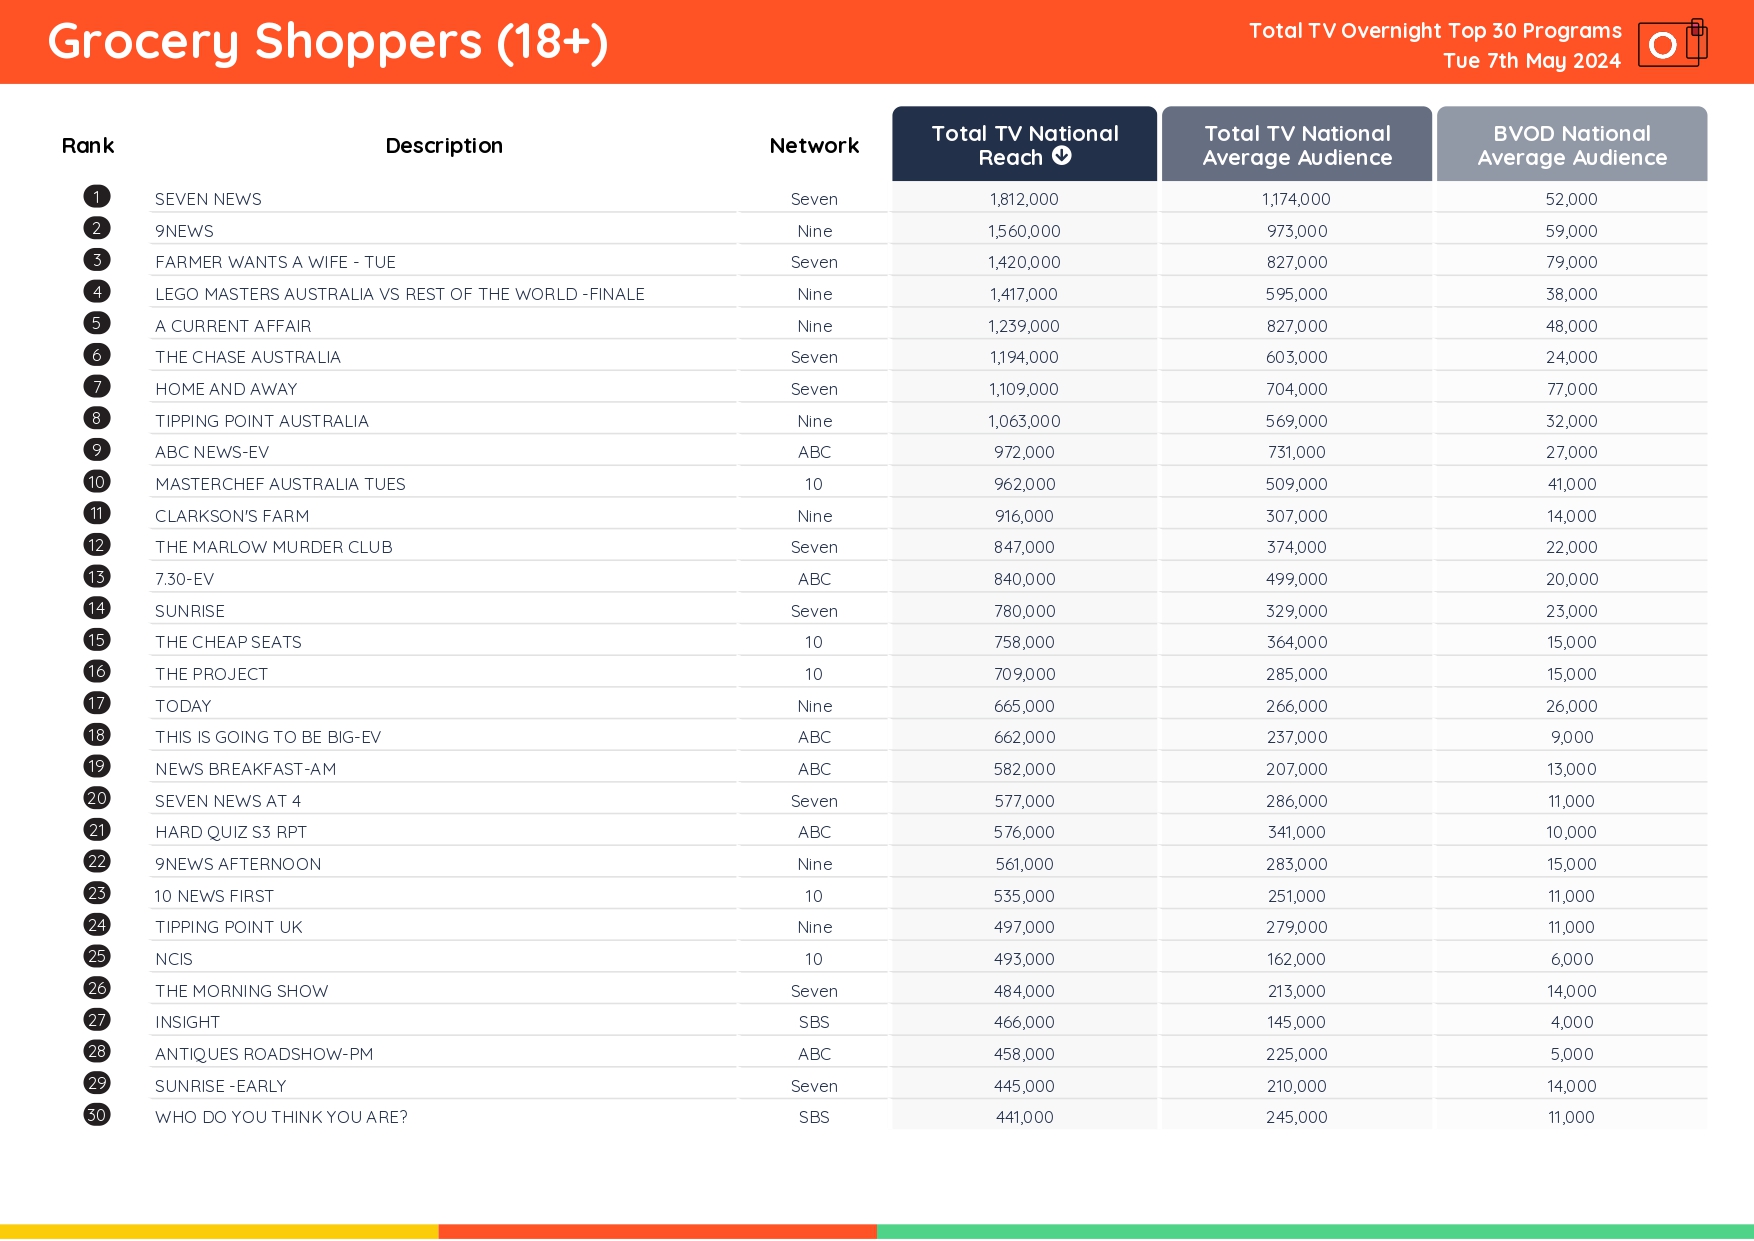Viewport: 1754px width, 1241px height.
Task: Click the sort arrow in Total TV National Reach
Action: click(x=1062, y=156)
